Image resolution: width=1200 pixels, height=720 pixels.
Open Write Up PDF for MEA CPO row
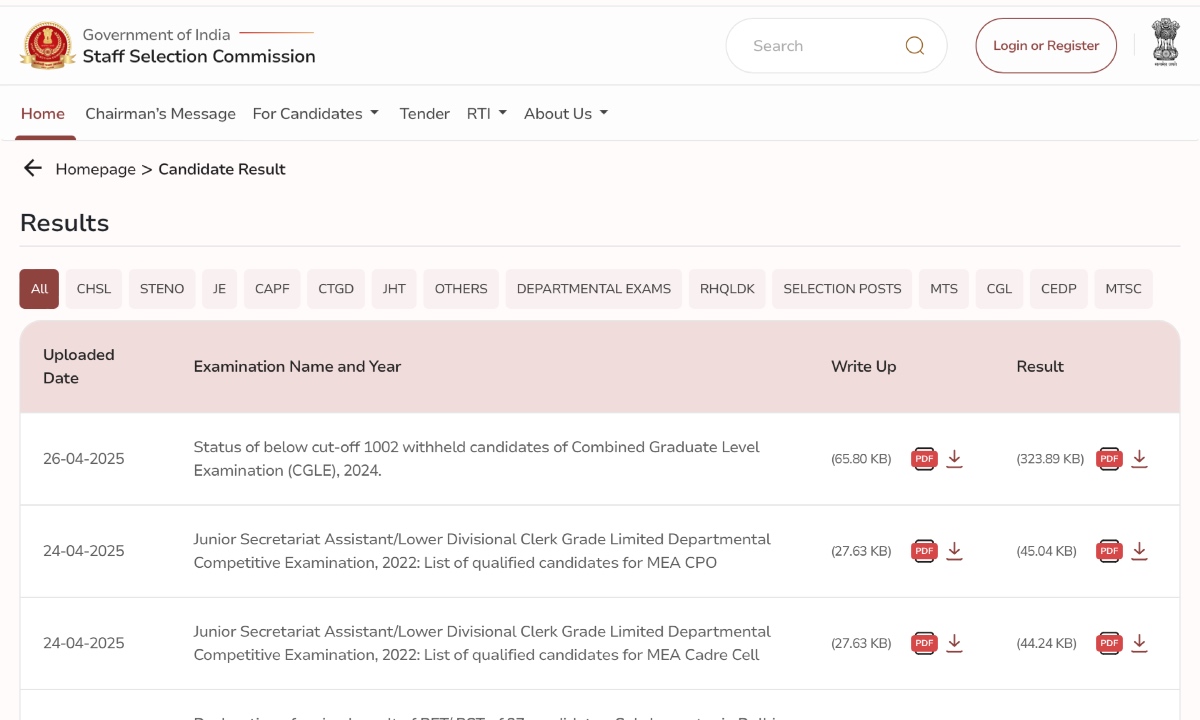pos(924,551)
